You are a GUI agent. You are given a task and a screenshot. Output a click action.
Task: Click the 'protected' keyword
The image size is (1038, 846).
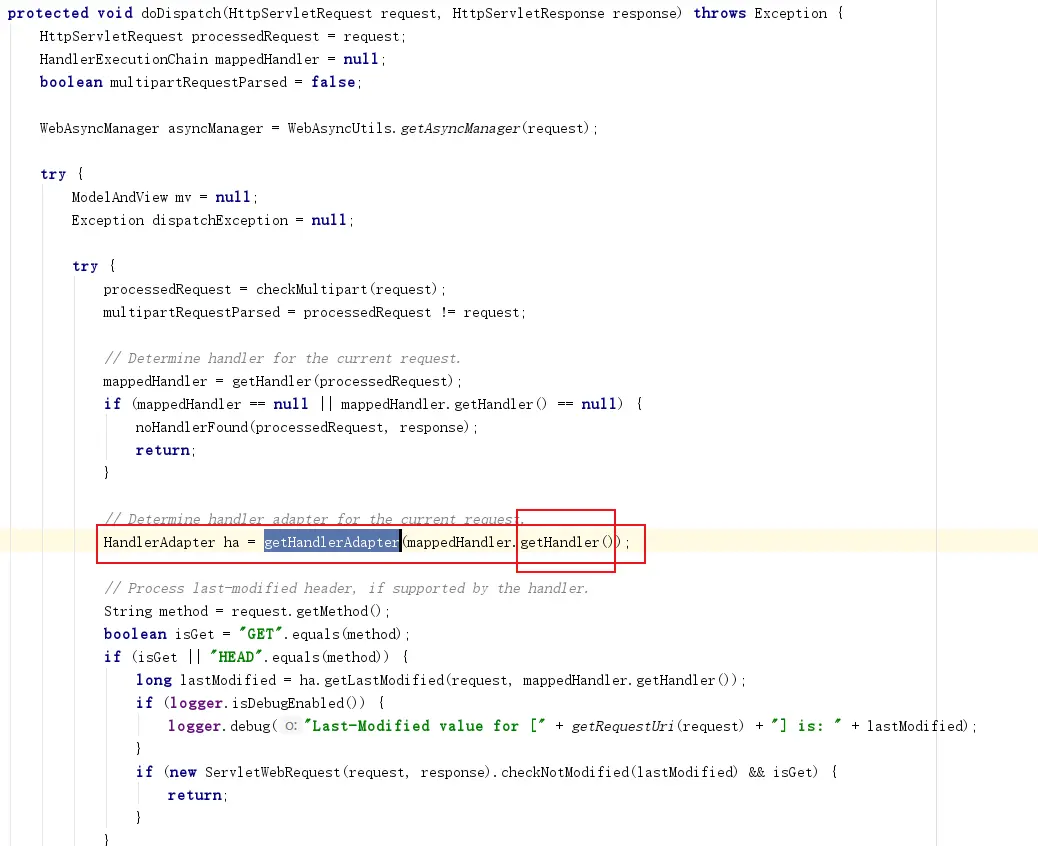click(48, 13)
